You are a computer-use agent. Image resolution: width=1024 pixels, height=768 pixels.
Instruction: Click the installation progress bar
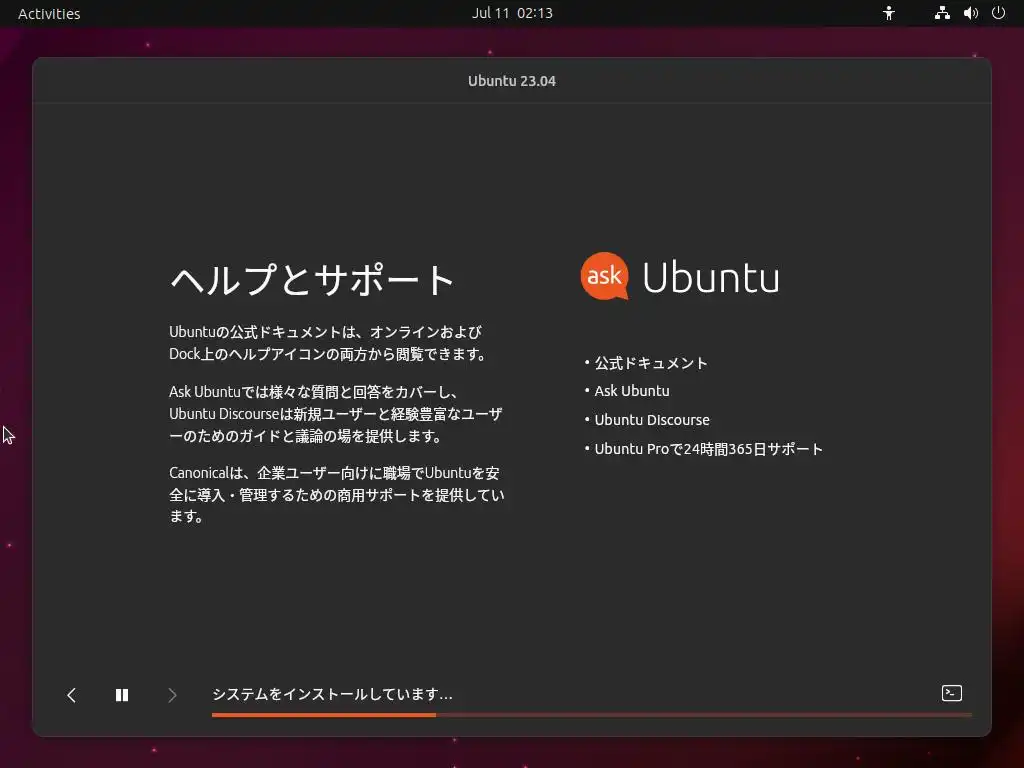click(x=592, y=715)
